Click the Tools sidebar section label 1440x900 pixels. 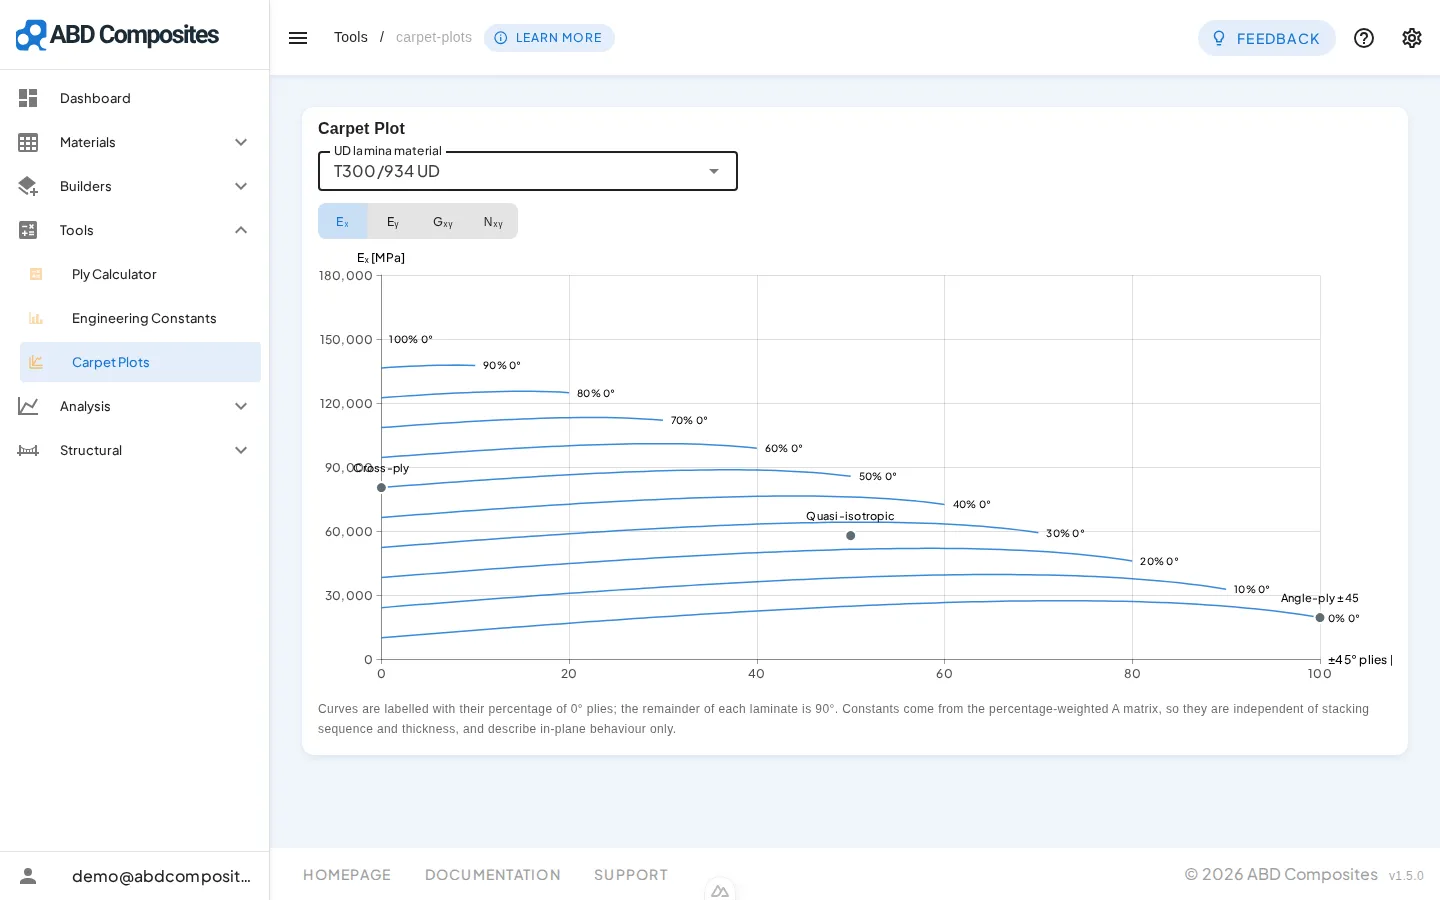[77, 230]
